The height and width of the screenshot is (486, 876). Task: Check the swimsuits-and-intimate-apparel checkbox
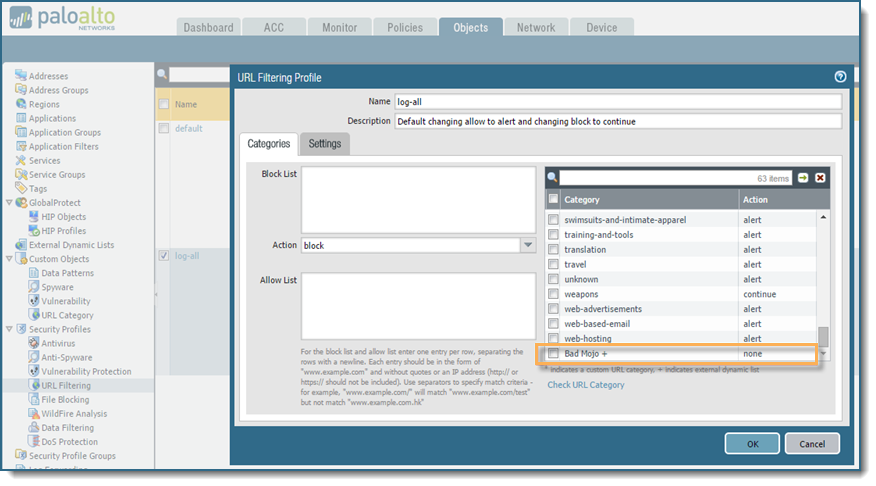click(x=553, y=220)
